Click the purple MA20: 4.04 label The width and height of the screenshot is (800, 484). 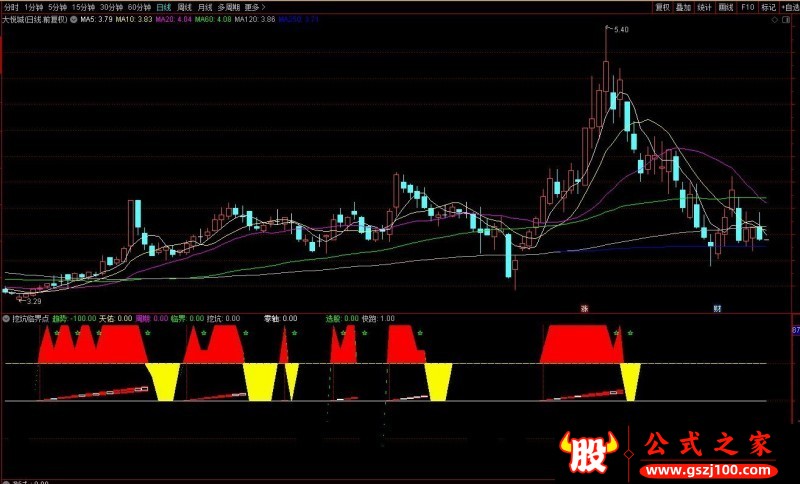pos(173,20)
